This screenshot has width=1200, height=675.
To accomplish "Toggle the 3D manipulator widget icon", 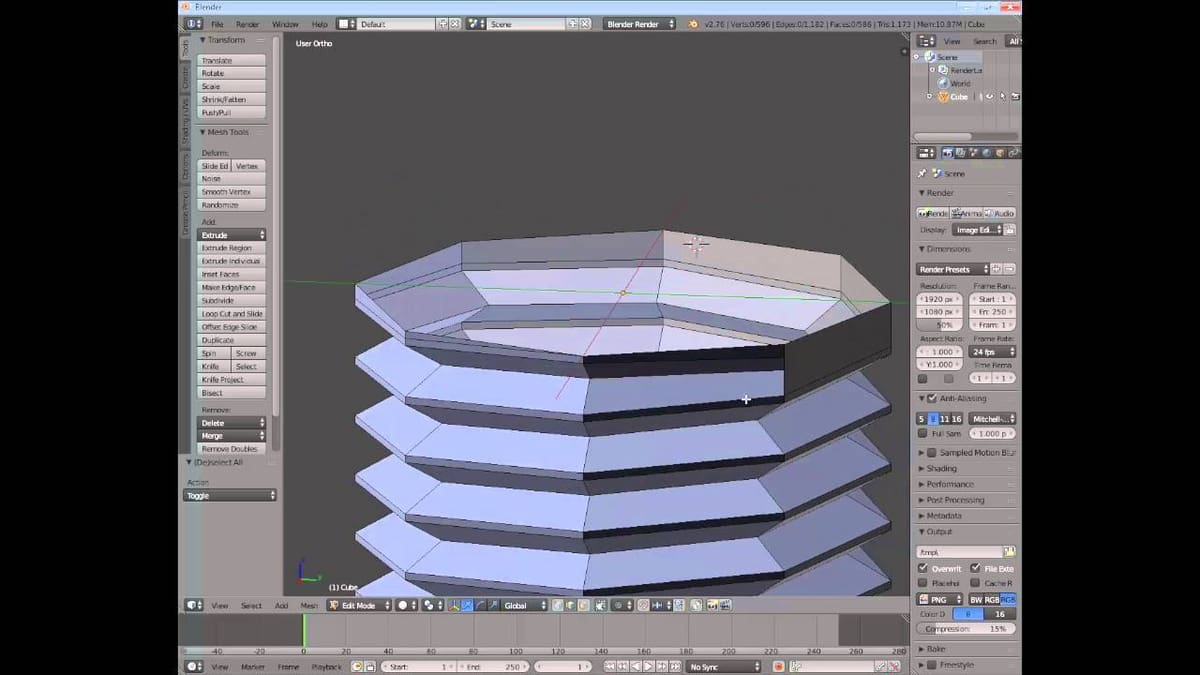I will 454,605.
